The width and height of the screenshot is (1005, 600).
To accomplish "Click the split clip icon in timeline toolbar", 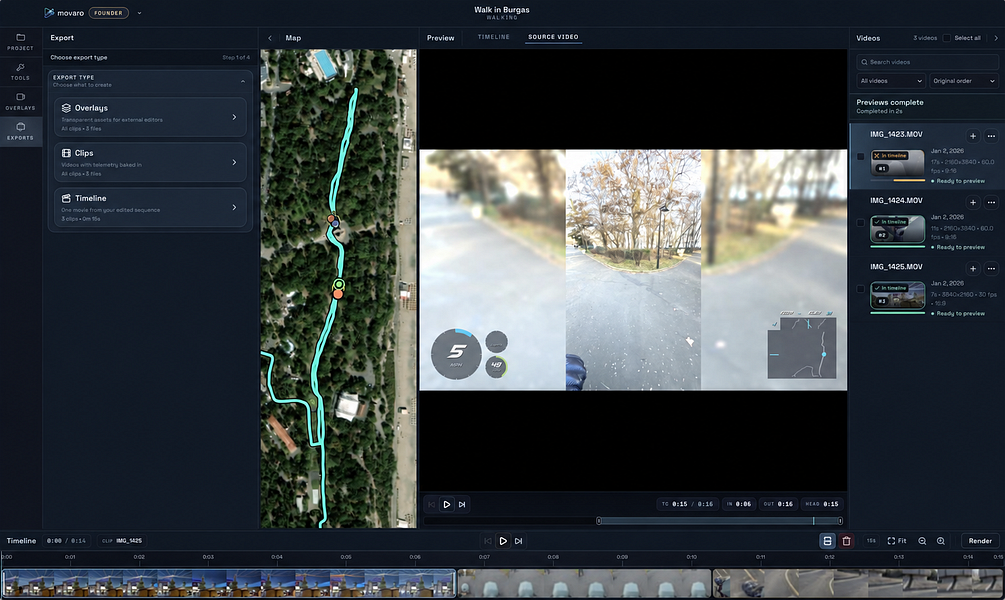I will (827, 541).
